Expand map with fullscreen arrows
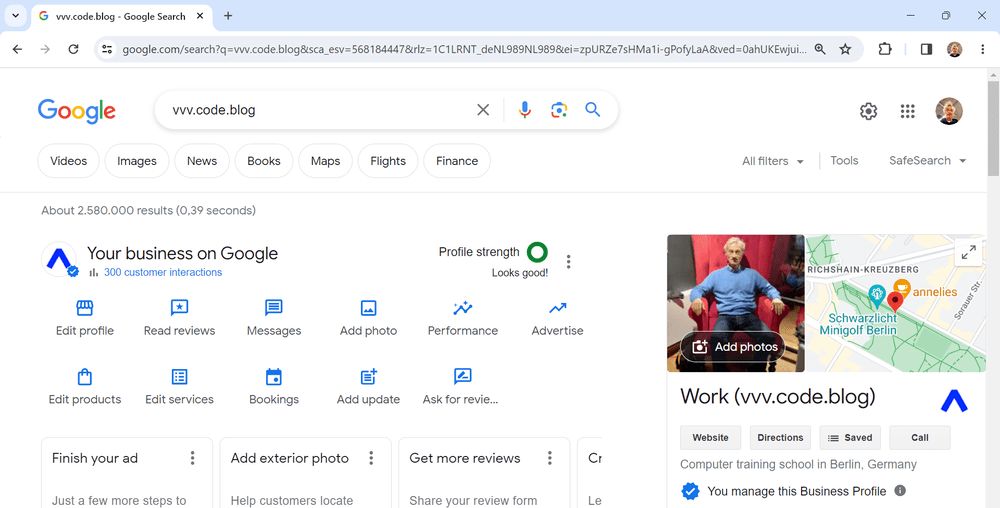 tap(969, 252)
